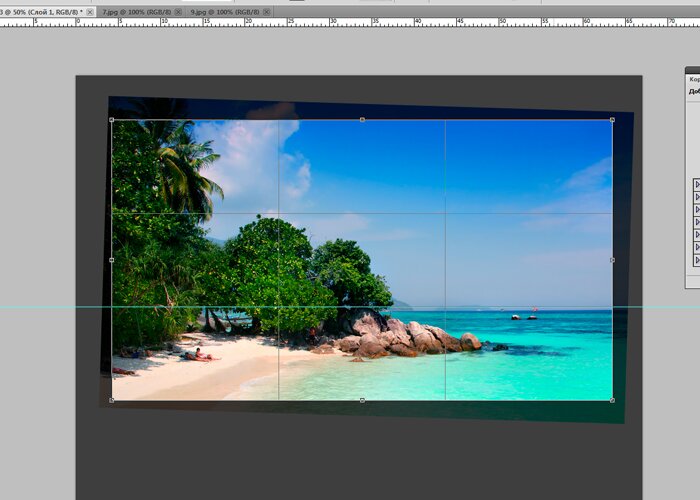Click the bottom-left crop corner handle
This screenshot has height=500, width=700.
tap(112, 400)
